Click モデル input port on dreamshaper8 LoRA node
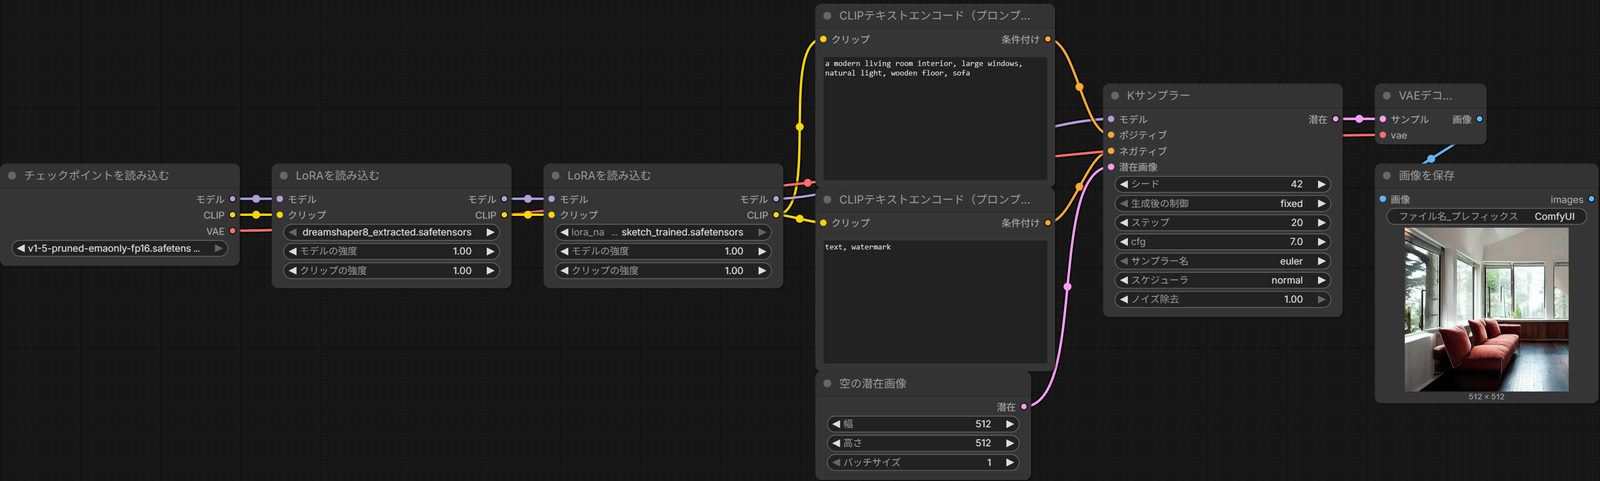This screenshot has height=481, width=1600. click(x=279, y=199)
